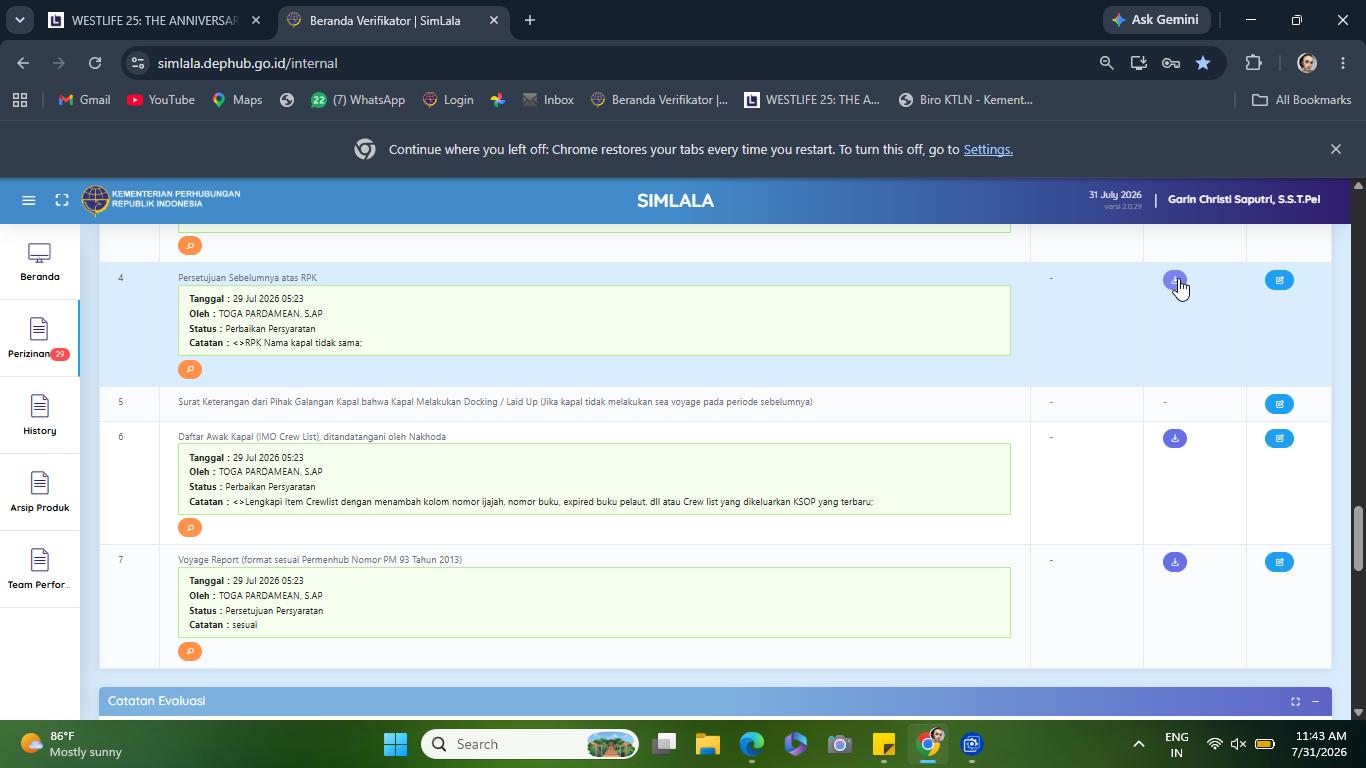Click the Ask Gemini button
1366x768 pixels.
pyautogui.click(x=1157, y=20)
